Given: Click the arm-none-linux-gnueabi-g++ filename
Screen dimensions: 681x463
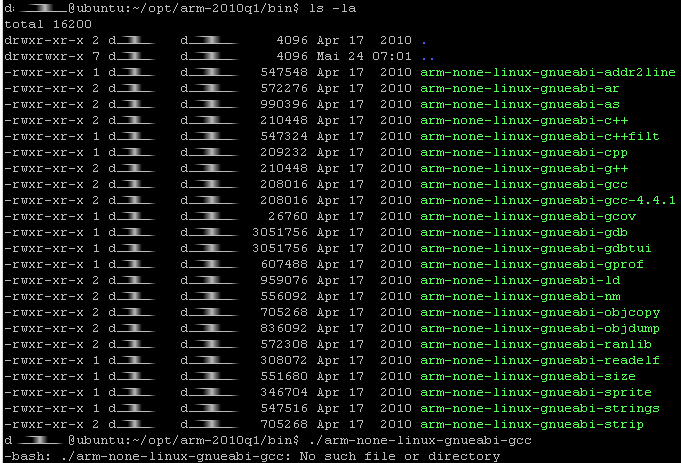Looking at the screenshot, I should click(524, 168).
